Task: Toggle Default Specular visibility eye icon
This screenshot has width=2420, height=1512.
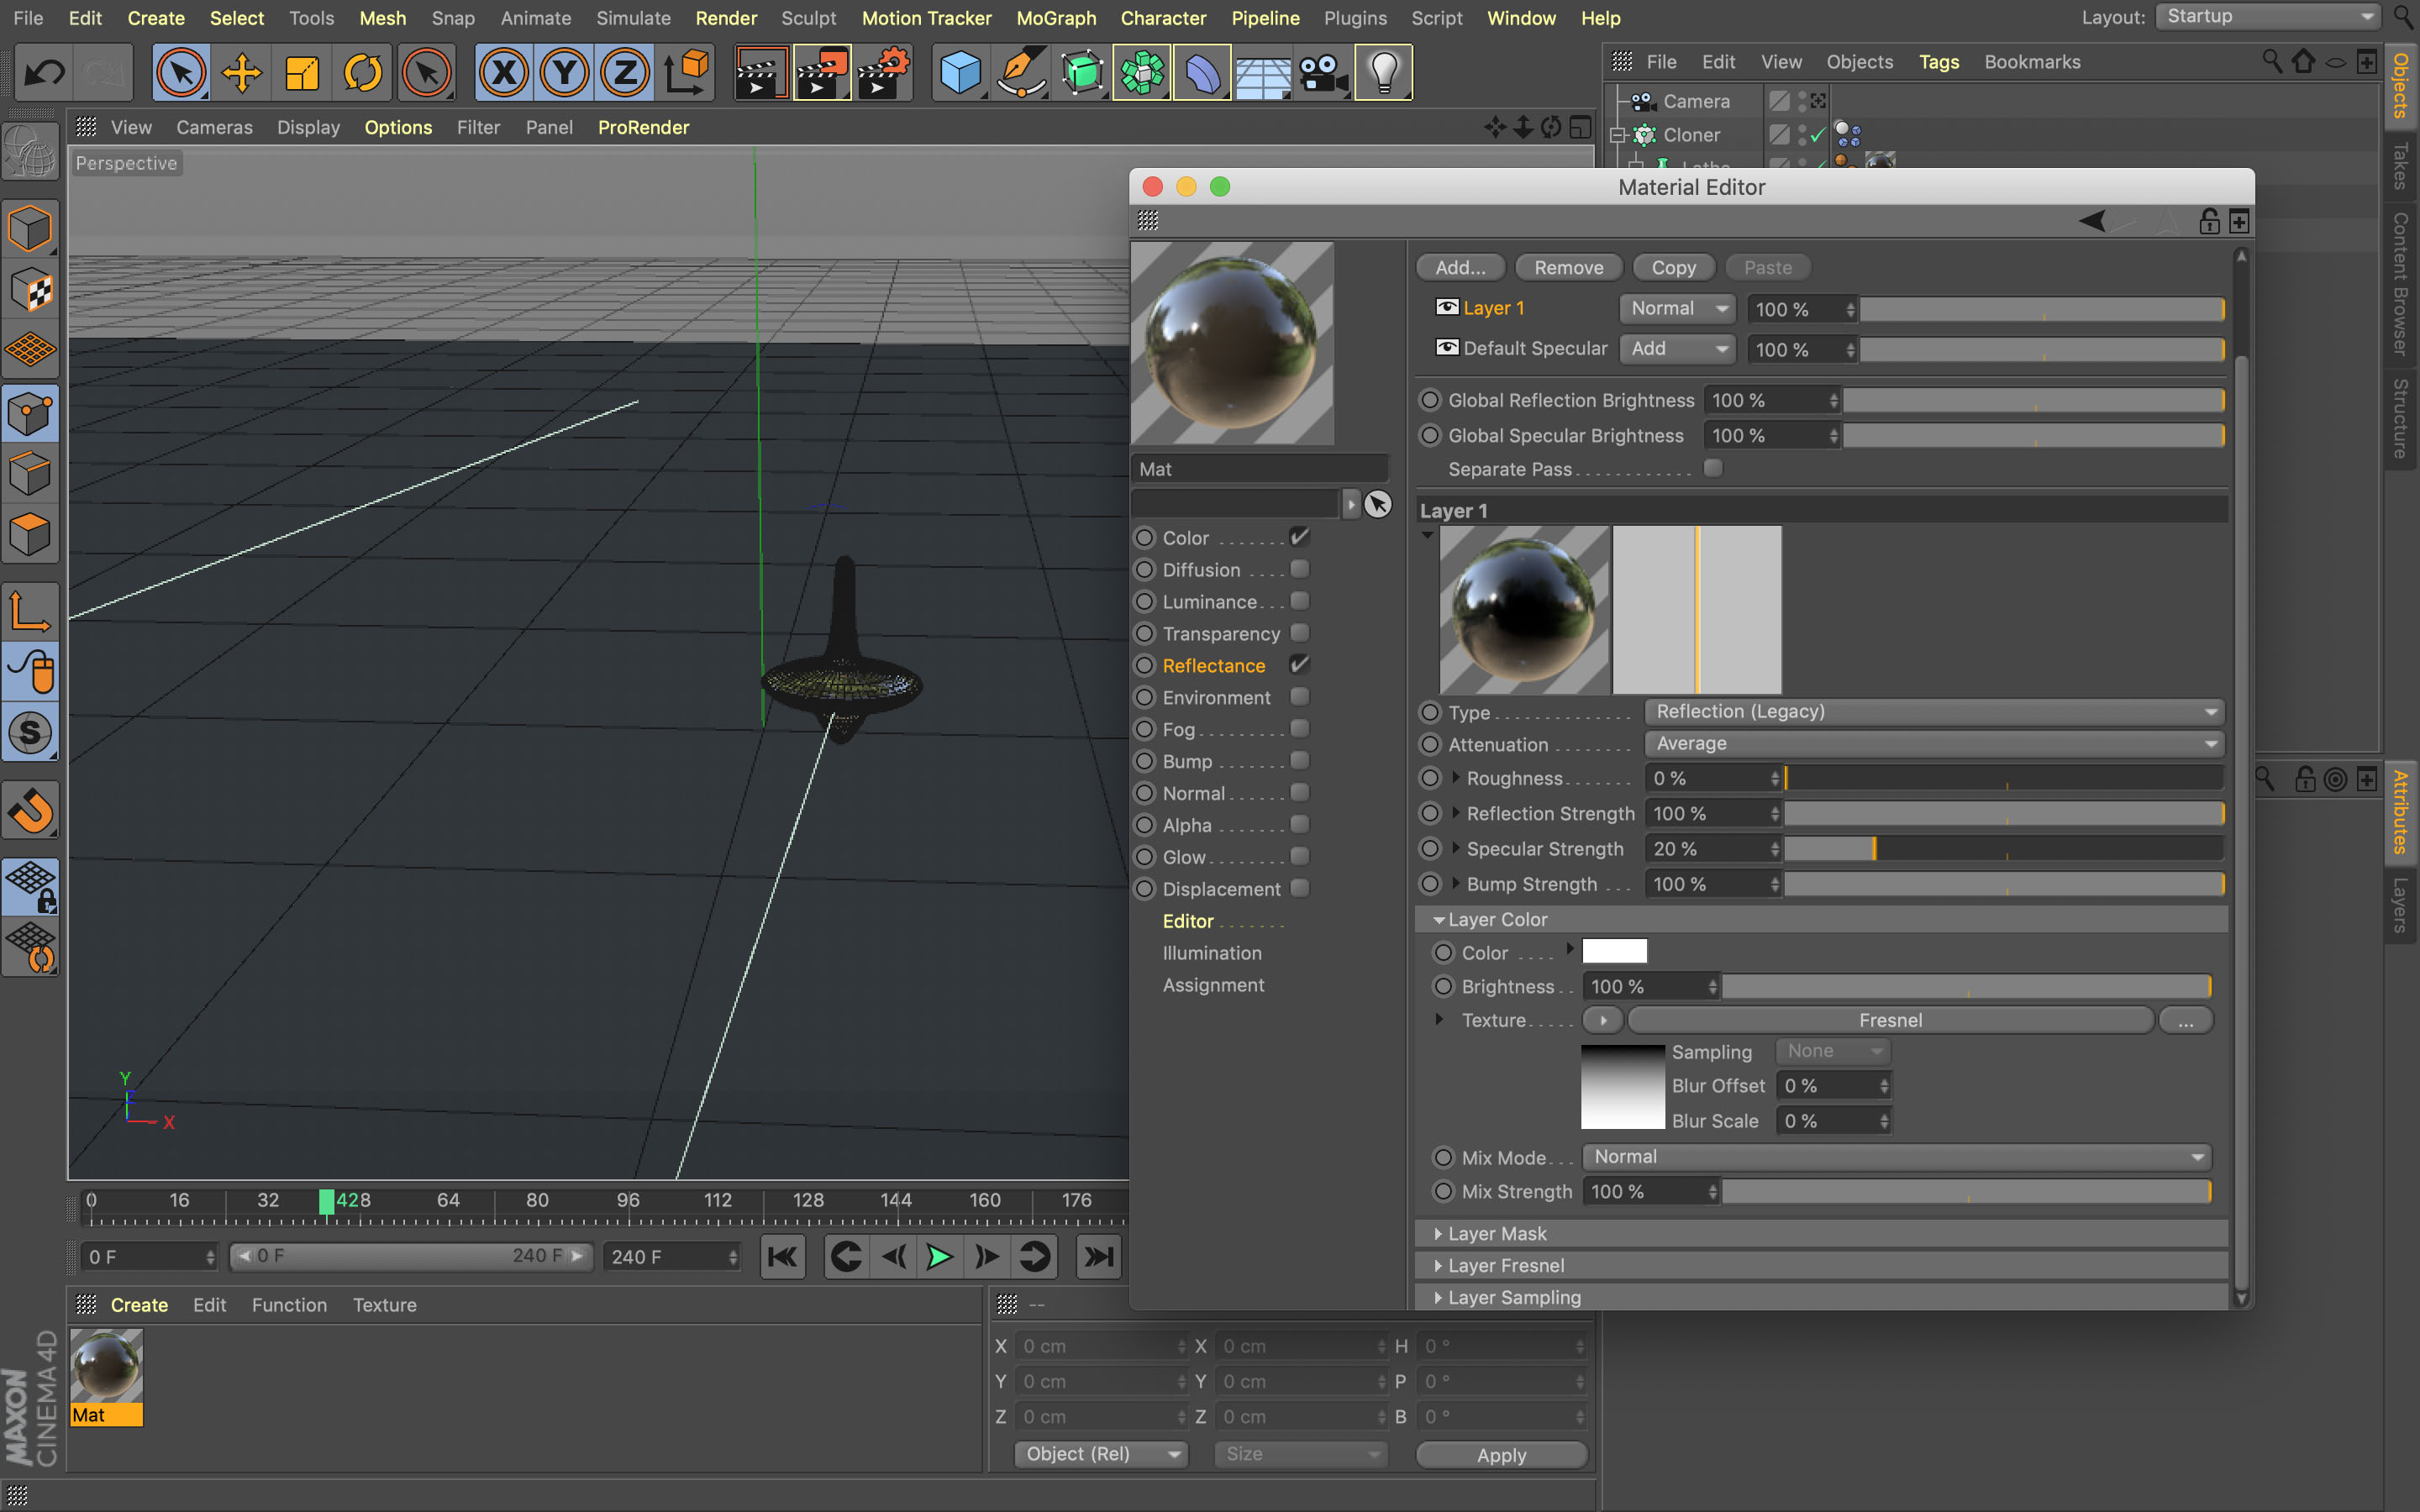Action: pyautogui.click(x=1446, y=347)
